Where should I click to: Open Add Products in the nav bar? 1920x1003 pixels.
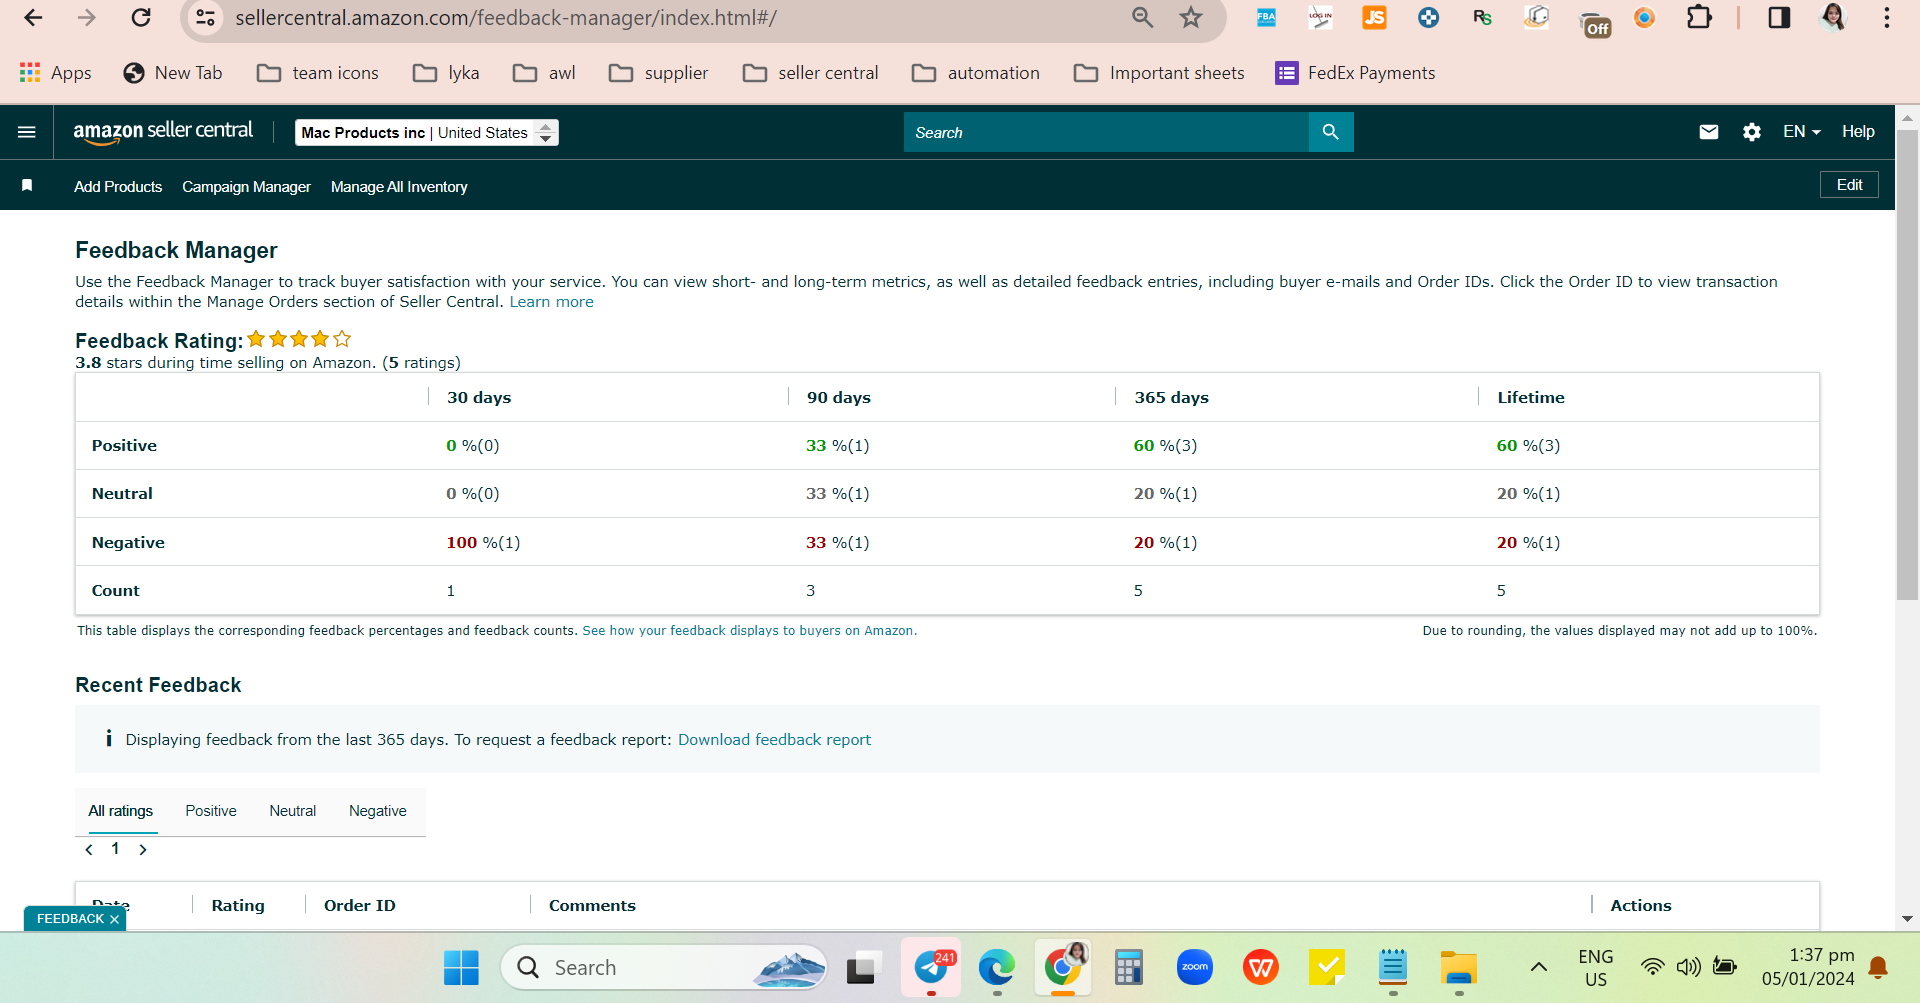[118, 187]
